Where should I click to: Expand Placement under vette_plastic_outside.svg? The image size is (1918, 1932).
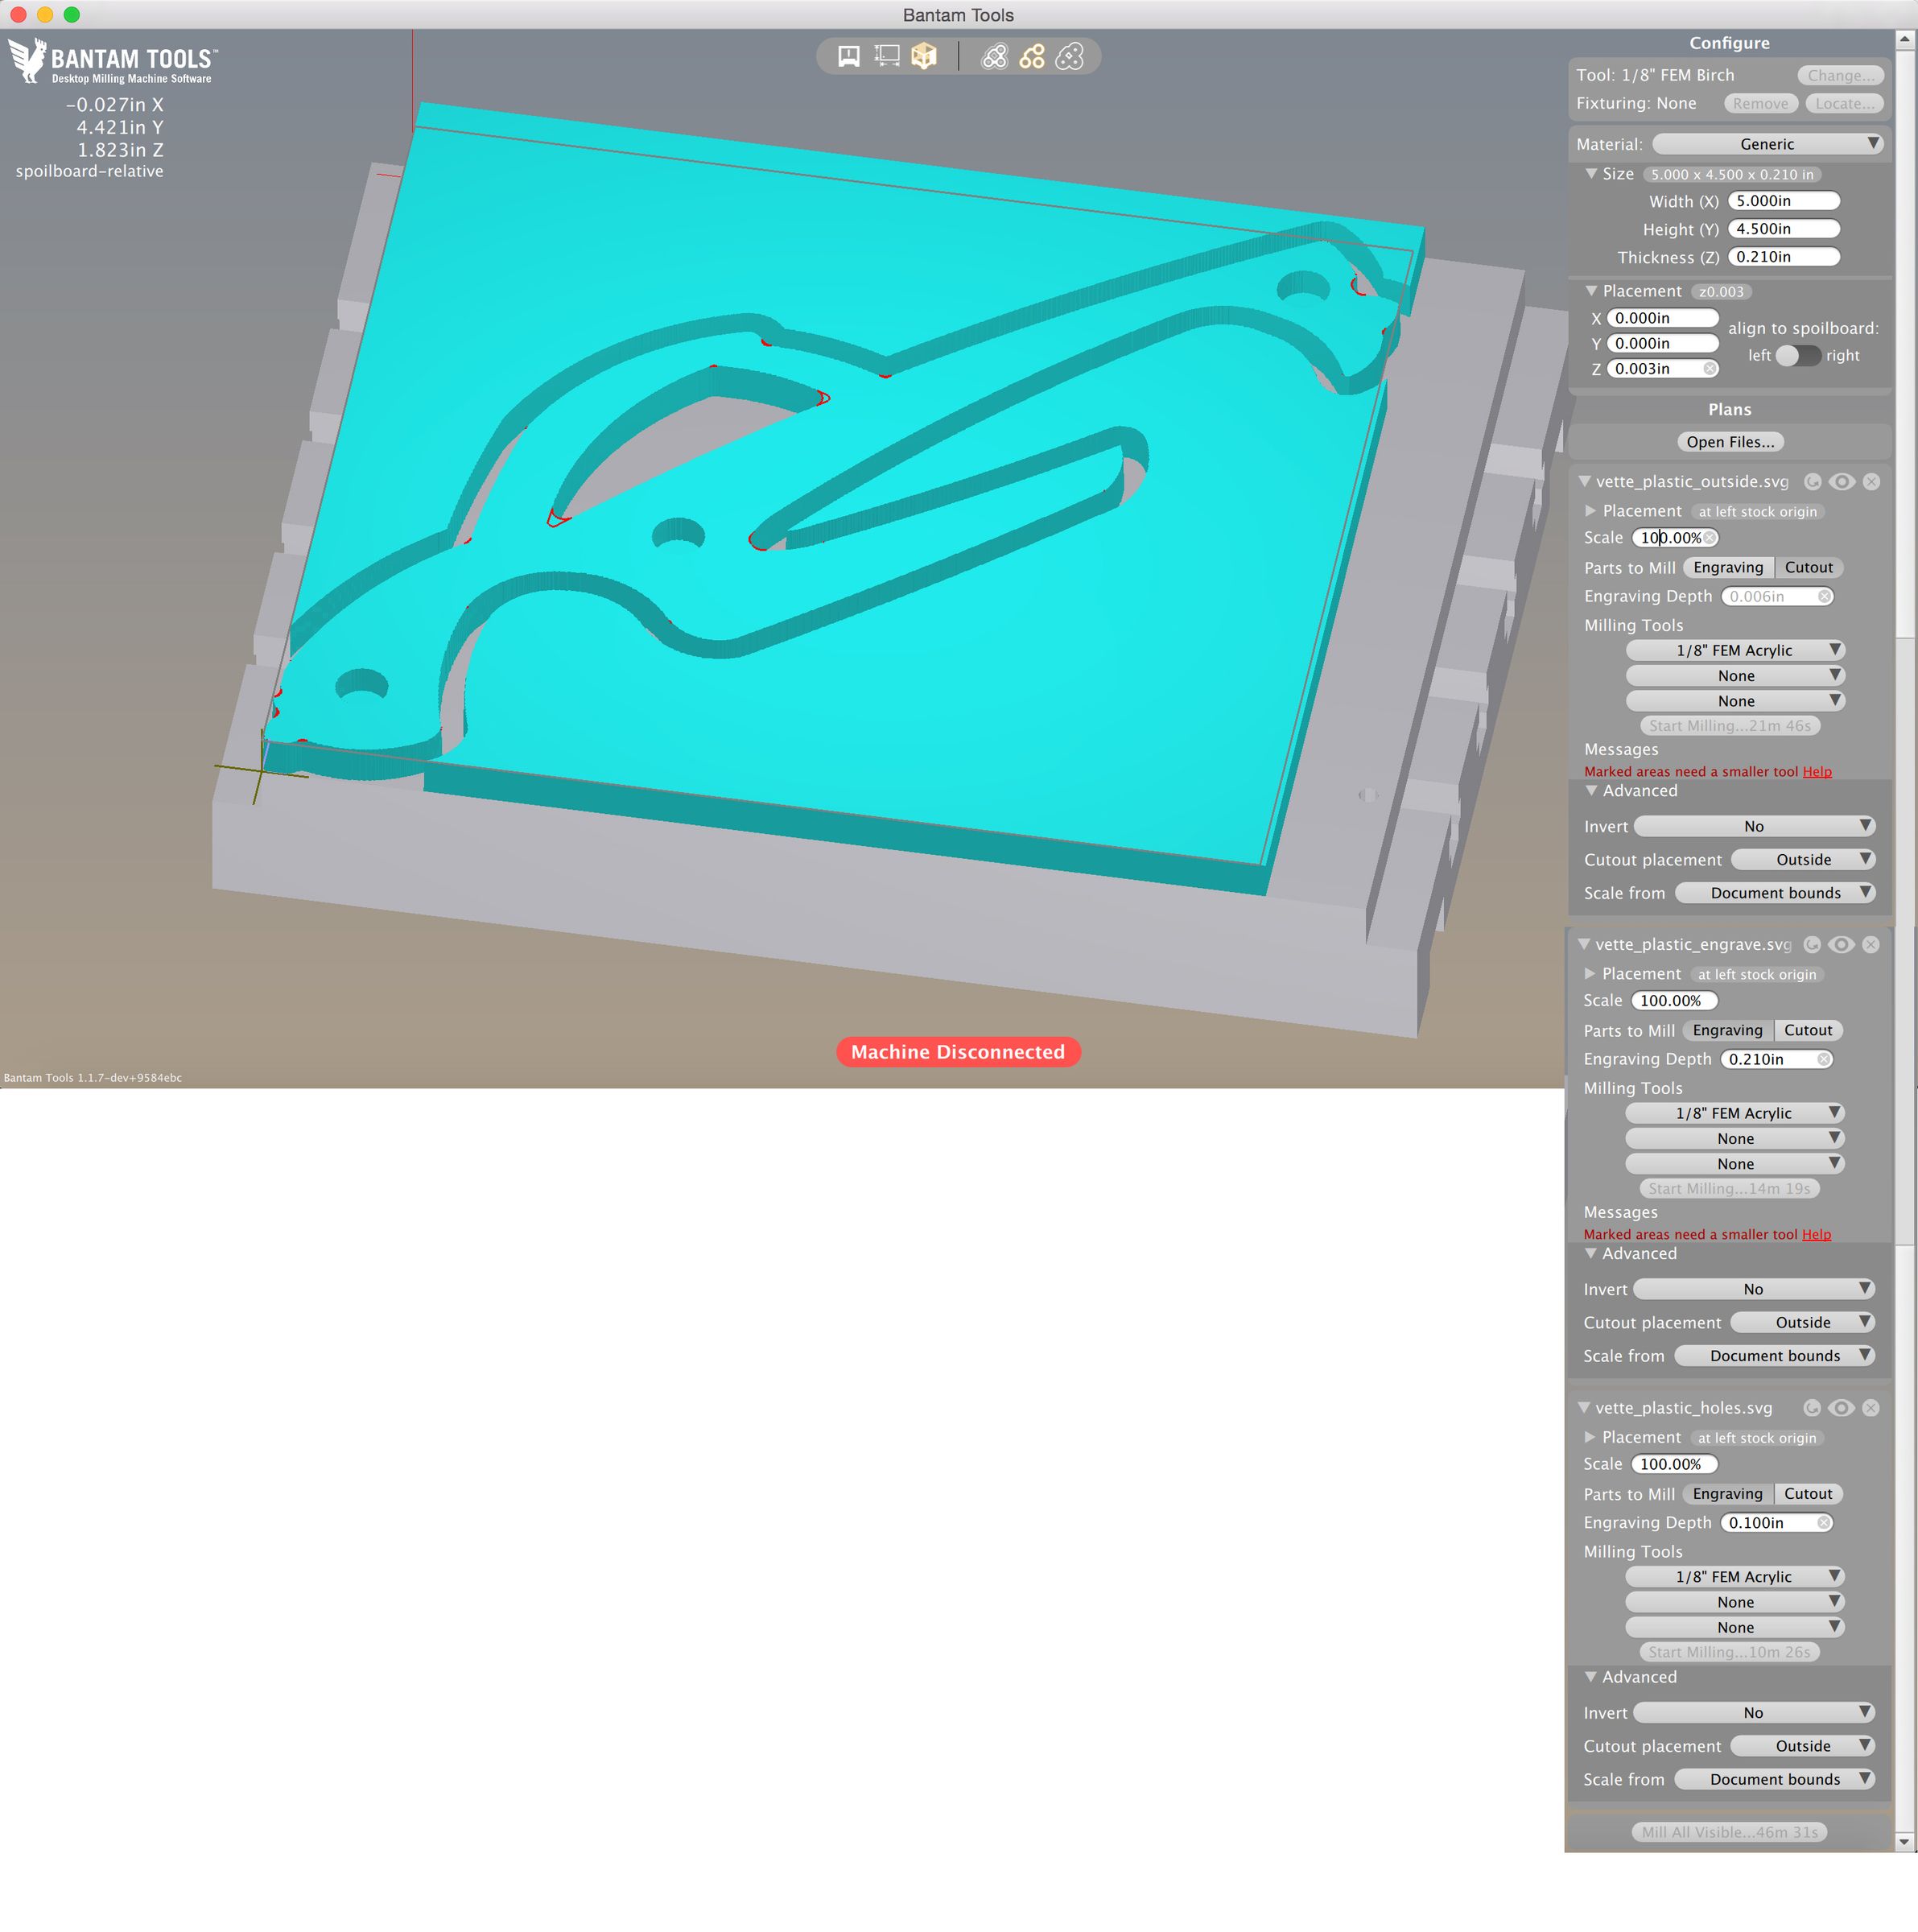click(1591, 511)
